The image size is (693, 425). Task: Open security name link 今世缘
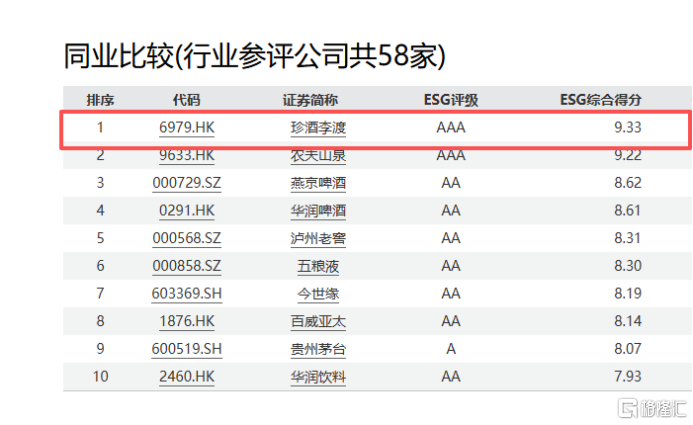pyautogui.click(x=318, y=294)
